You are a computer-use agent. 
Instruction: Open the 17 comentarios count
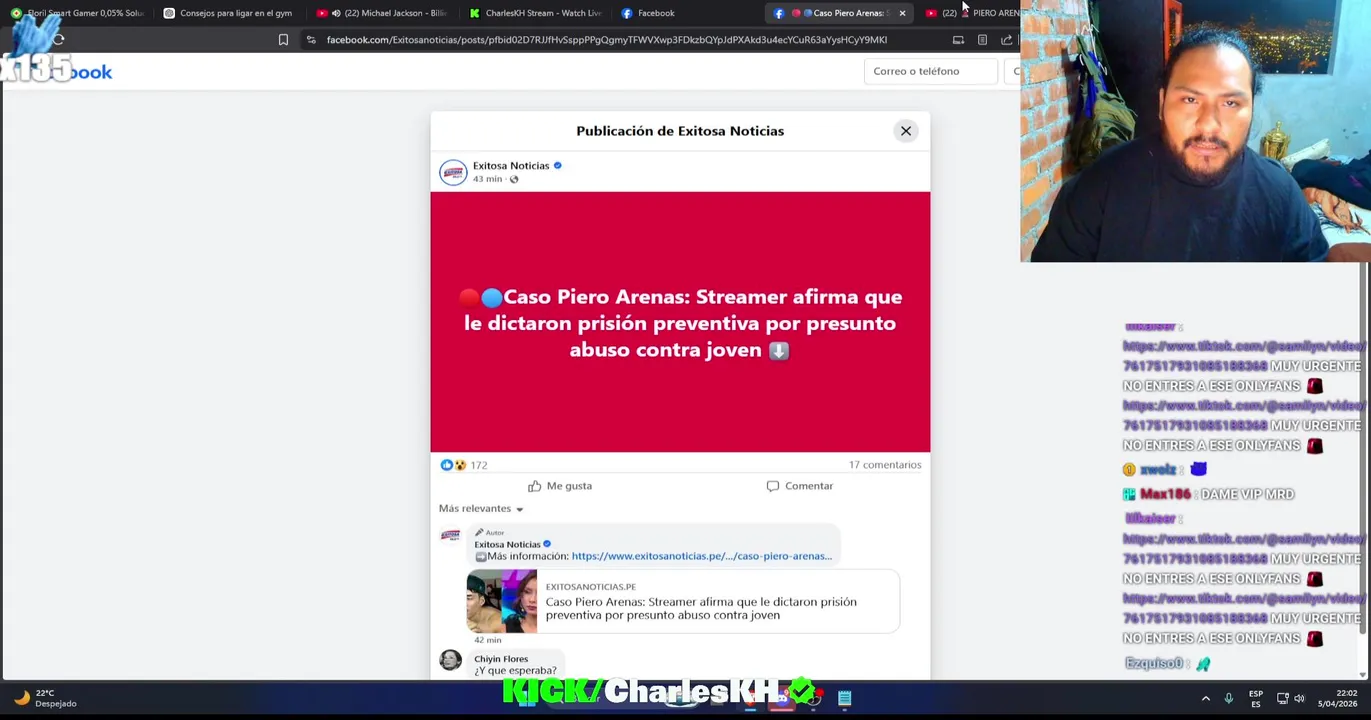click(x=885, y=465)
